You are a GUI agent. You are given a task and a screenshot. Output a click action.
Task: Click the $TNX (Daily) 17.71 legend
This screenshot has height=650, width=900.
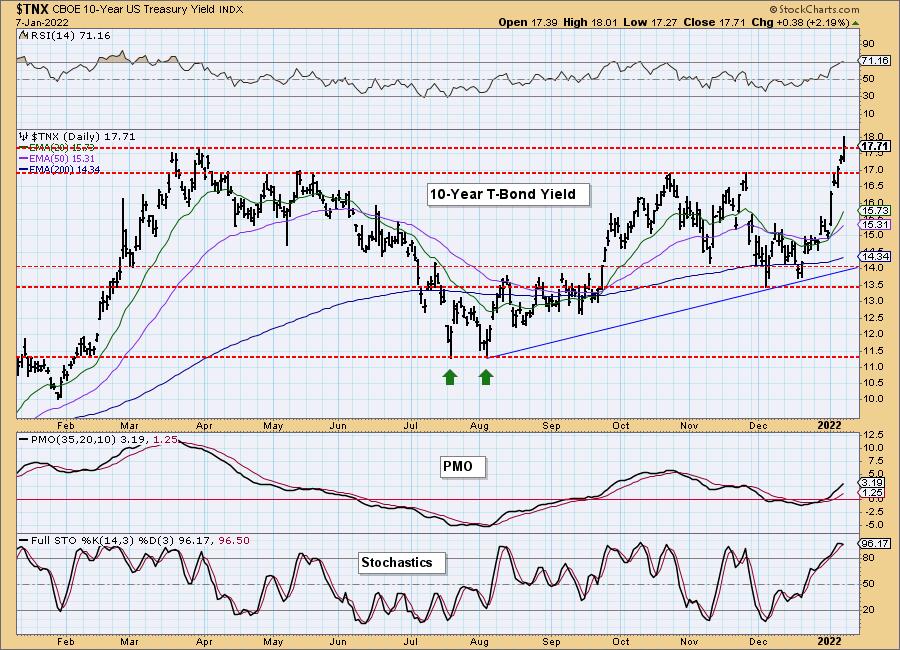pyautogui.click(x=83, y=137)
